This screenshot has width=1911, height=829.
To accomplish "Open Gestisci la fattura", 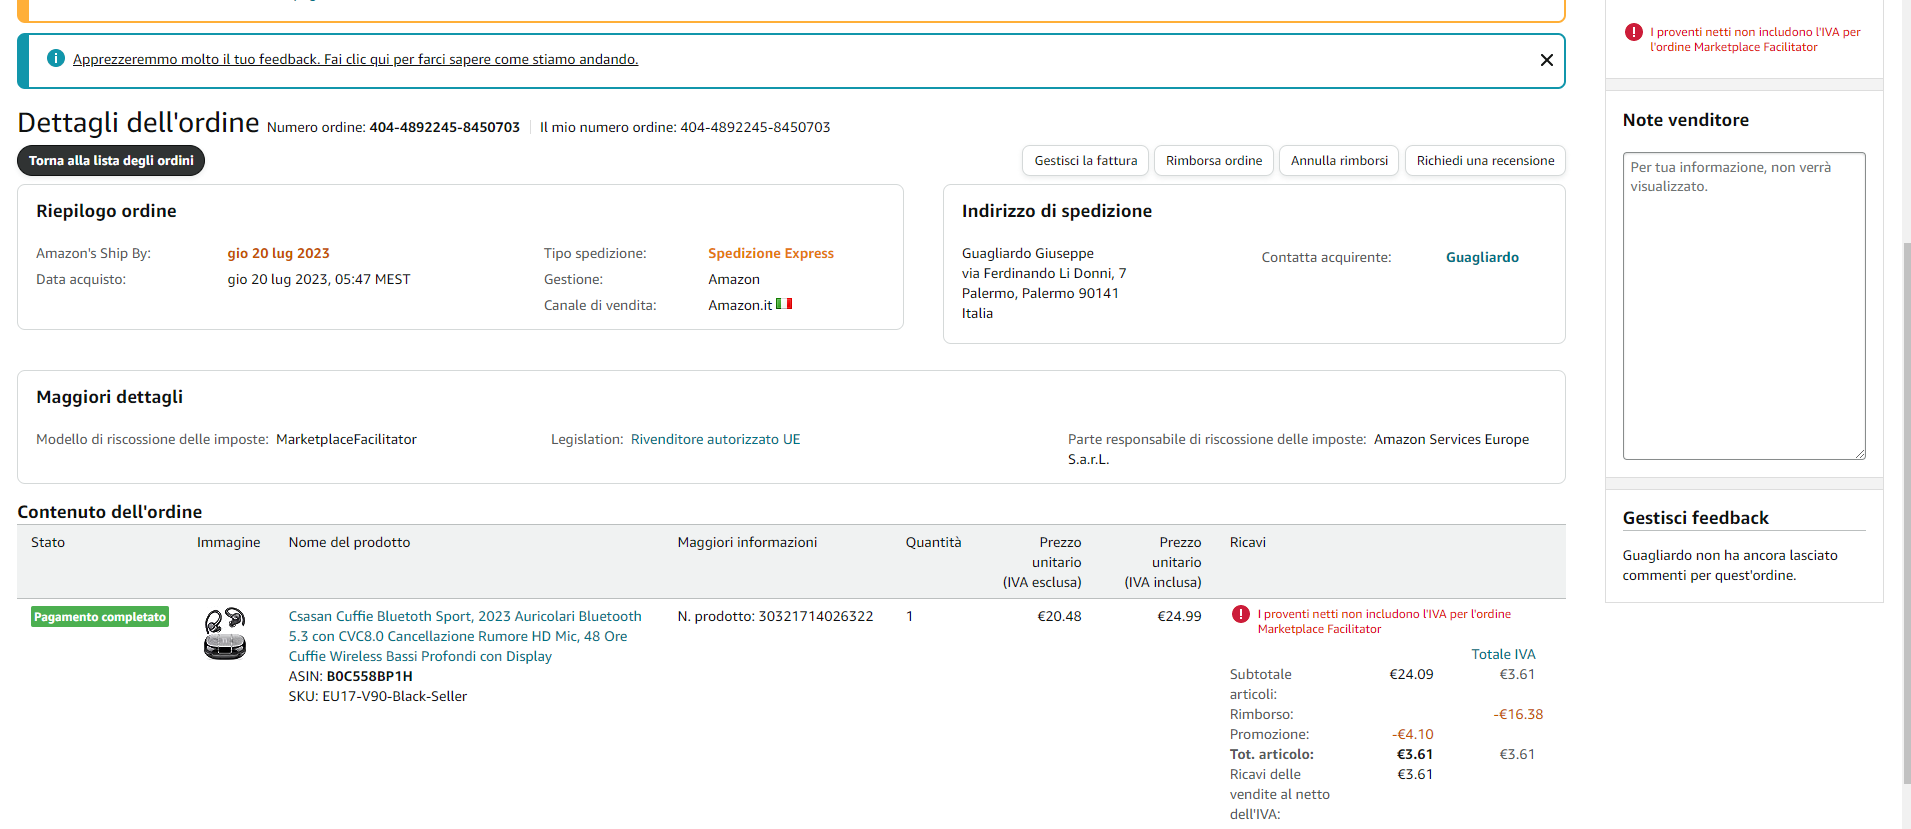I will [1085, 161].
